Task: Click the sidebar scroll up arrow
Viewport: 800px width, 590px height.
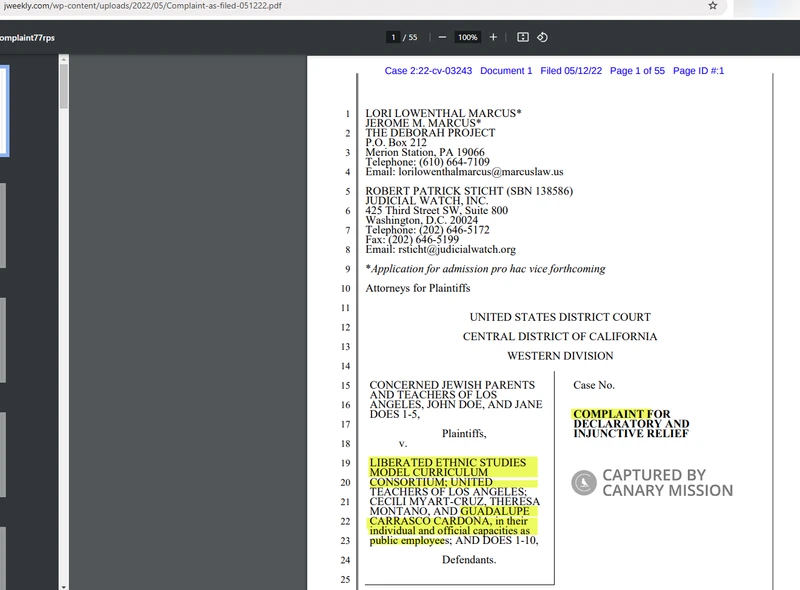Action: [64, 59]
